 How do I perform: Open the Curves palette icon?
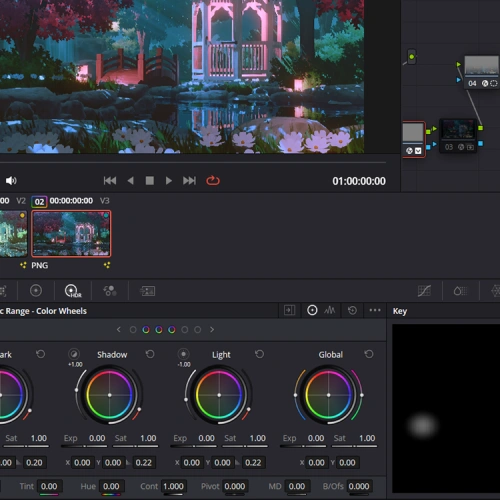(x=424, y=291)
